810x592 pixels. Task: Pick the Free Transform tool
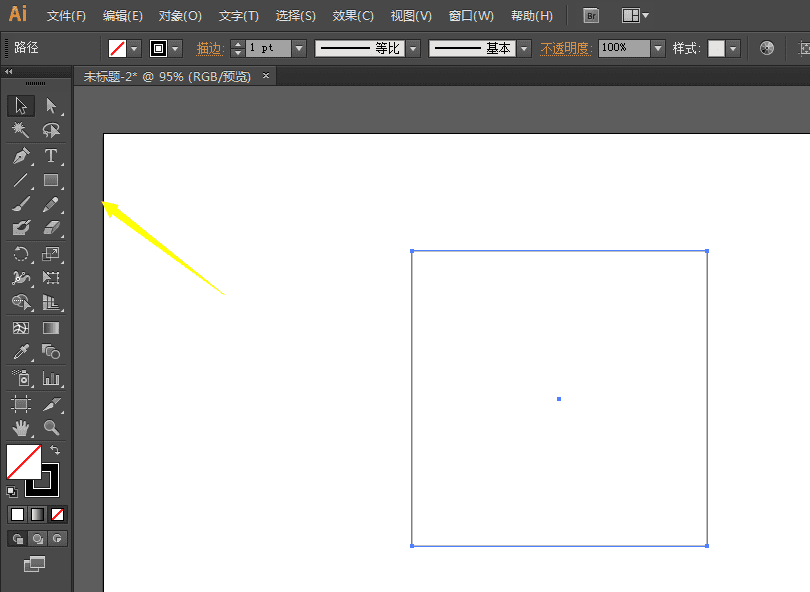coord(51,278)
